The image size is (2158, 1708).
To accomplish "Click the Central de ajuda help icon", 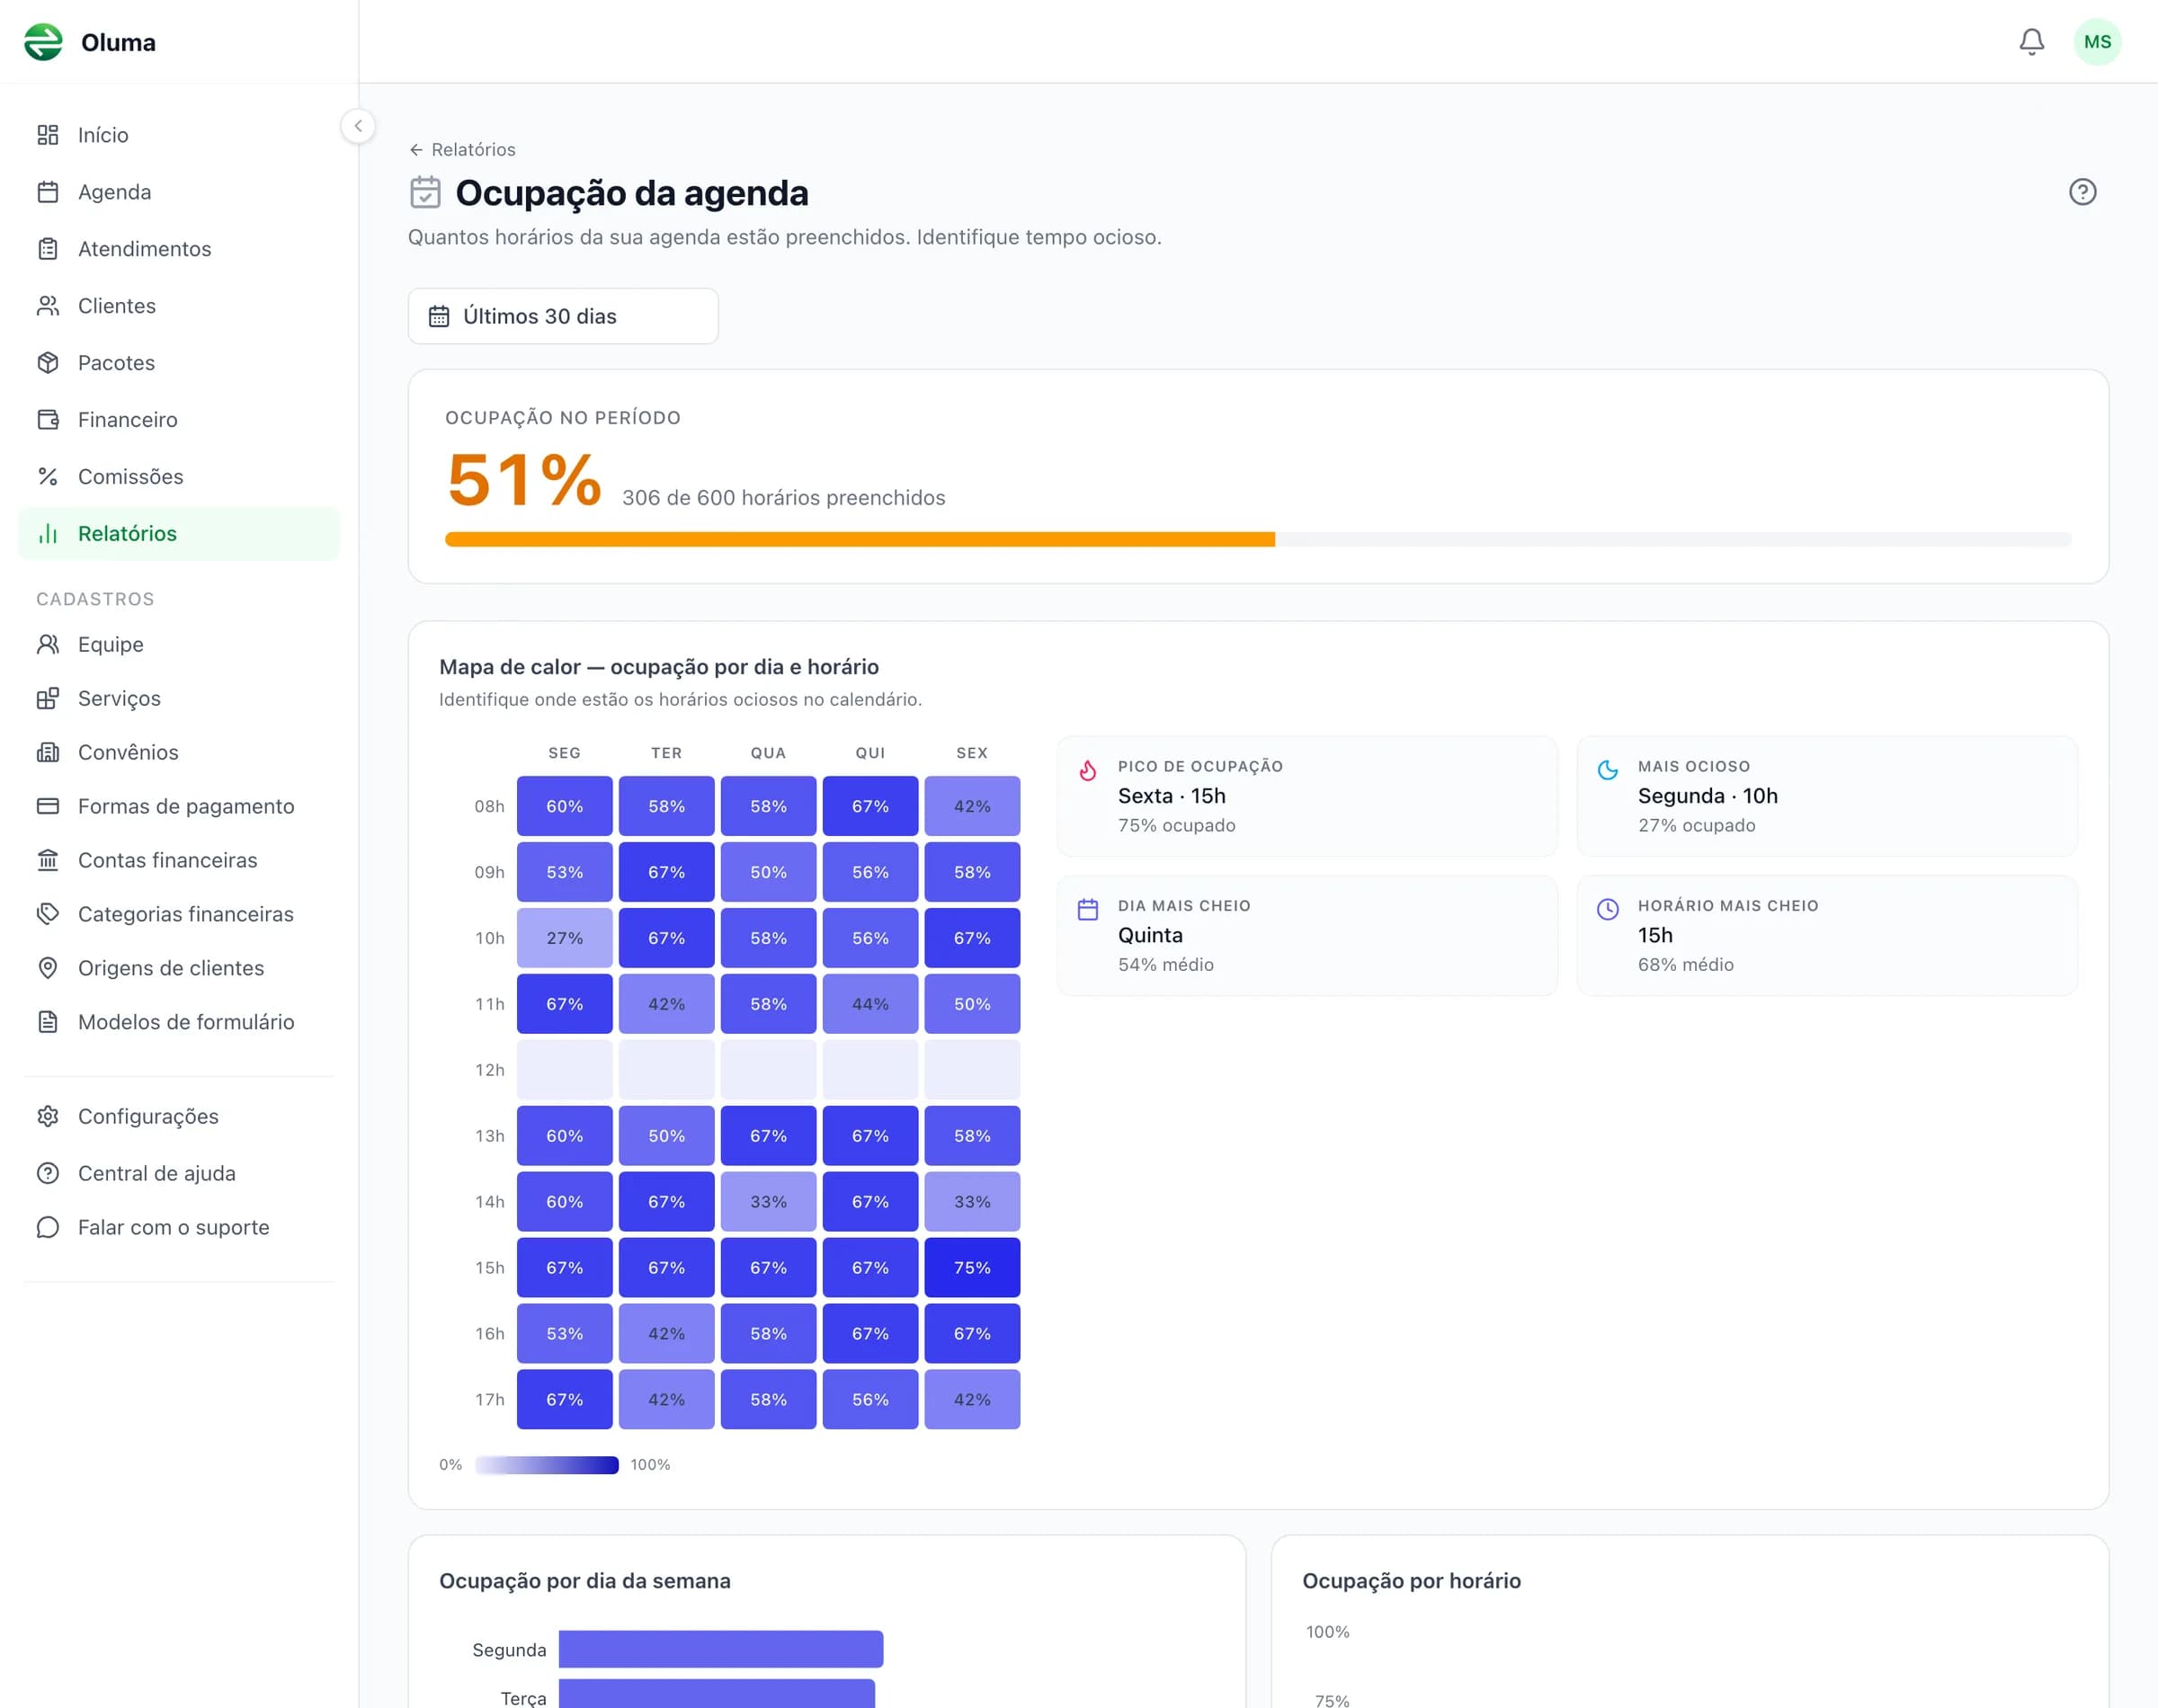I will (x=48, y=1174).
